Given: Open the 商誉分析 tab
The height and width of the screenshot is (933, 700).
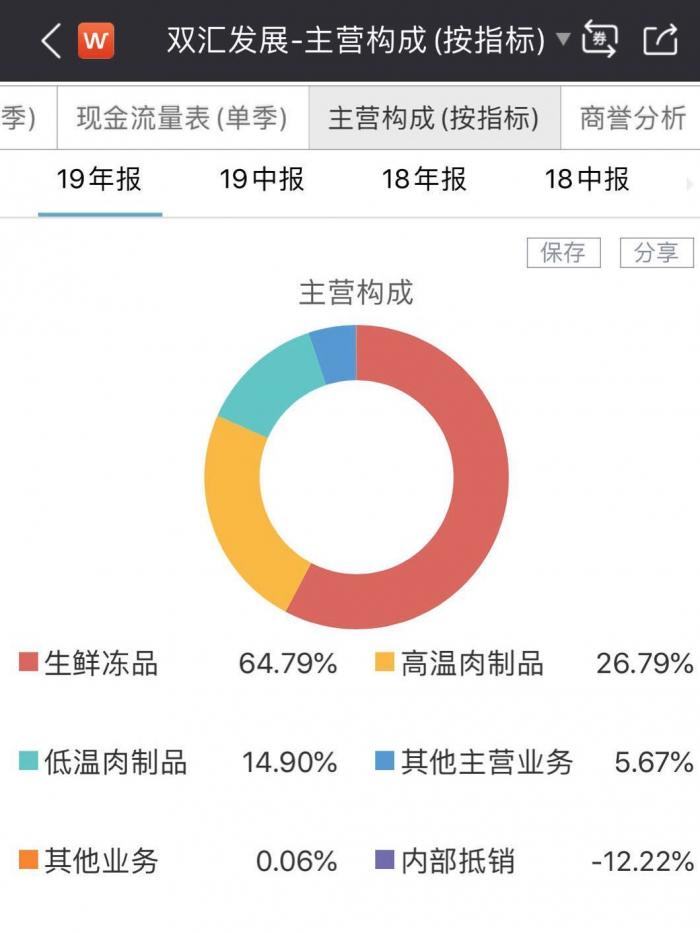Looking at the screenshot, I should point(632,118).
